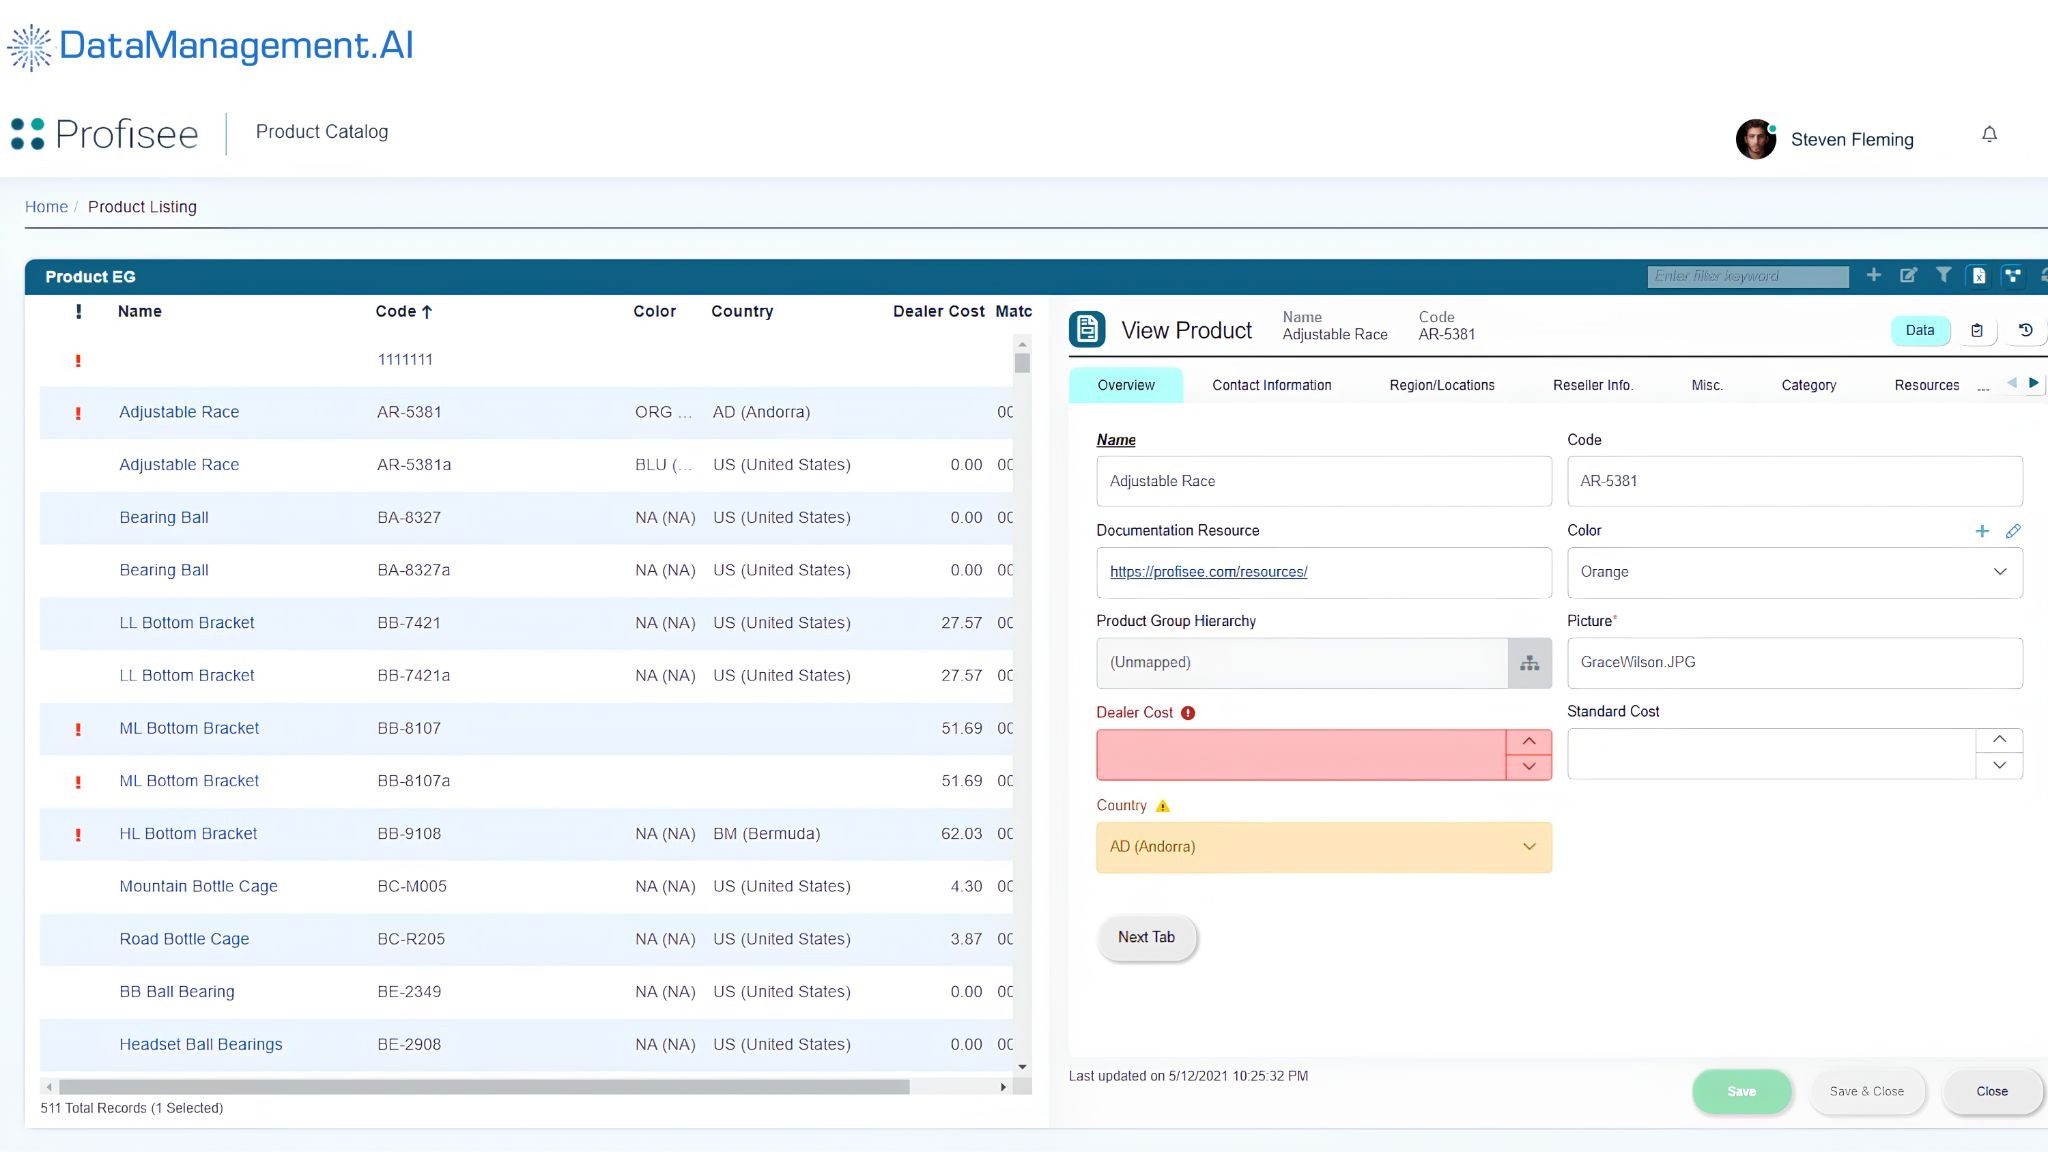This screenshot has height=1152, width=2048.
Task: Switch to the Overview tab
Action: pos(1125,385)
